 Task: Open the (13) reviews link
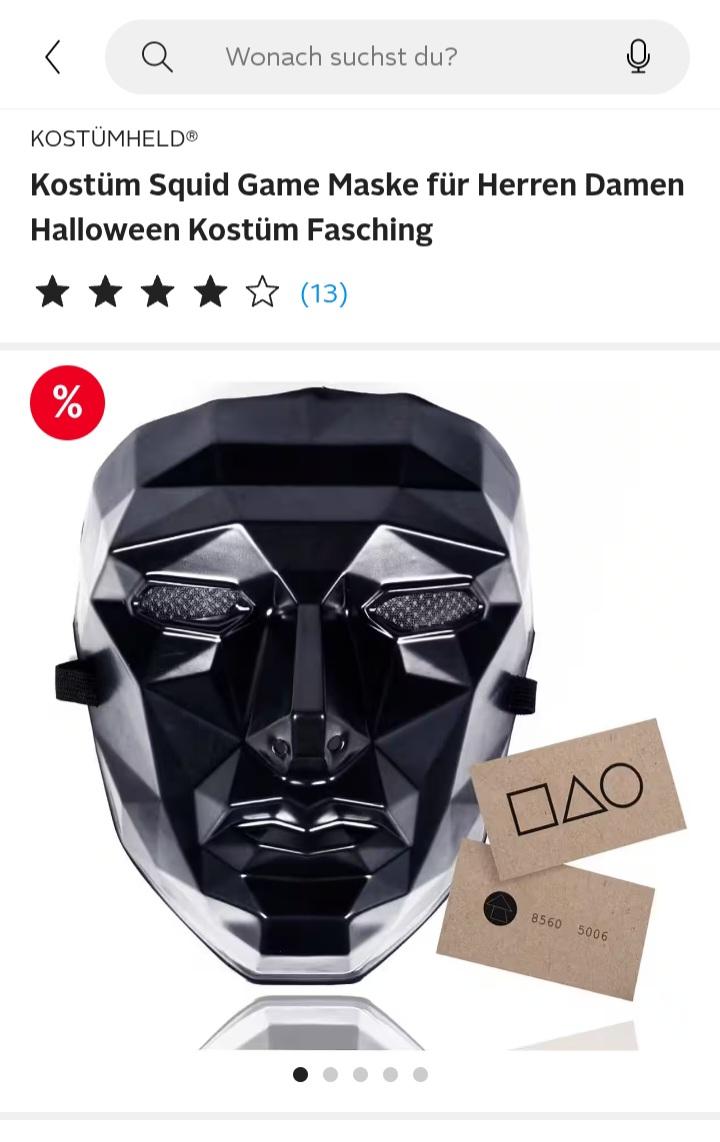(324, 294)
